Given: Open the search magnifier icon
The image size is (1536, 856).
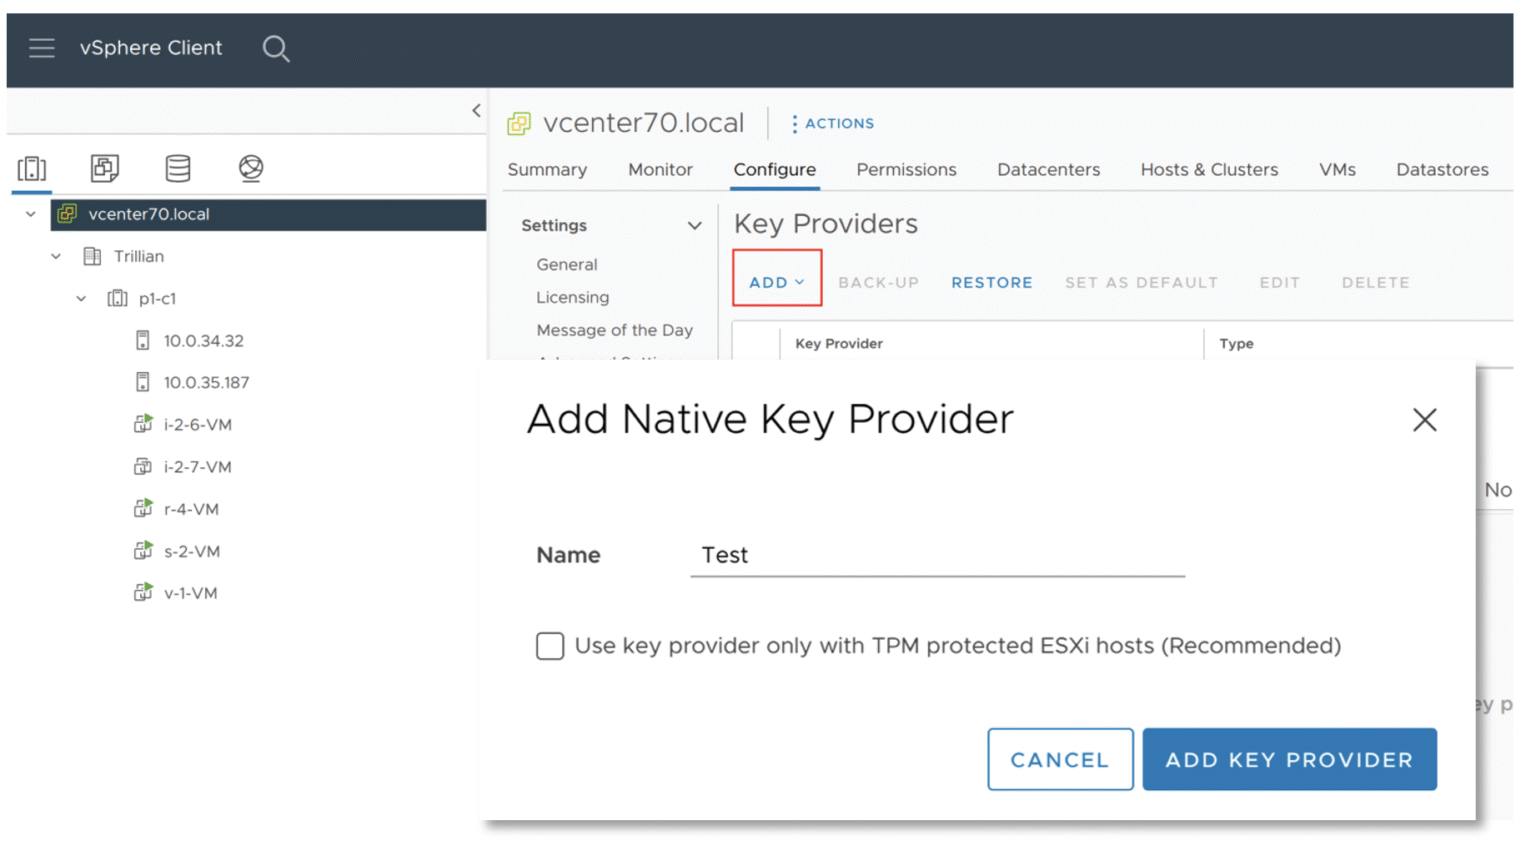Looking at the screenshot, I should coord(276,48).
